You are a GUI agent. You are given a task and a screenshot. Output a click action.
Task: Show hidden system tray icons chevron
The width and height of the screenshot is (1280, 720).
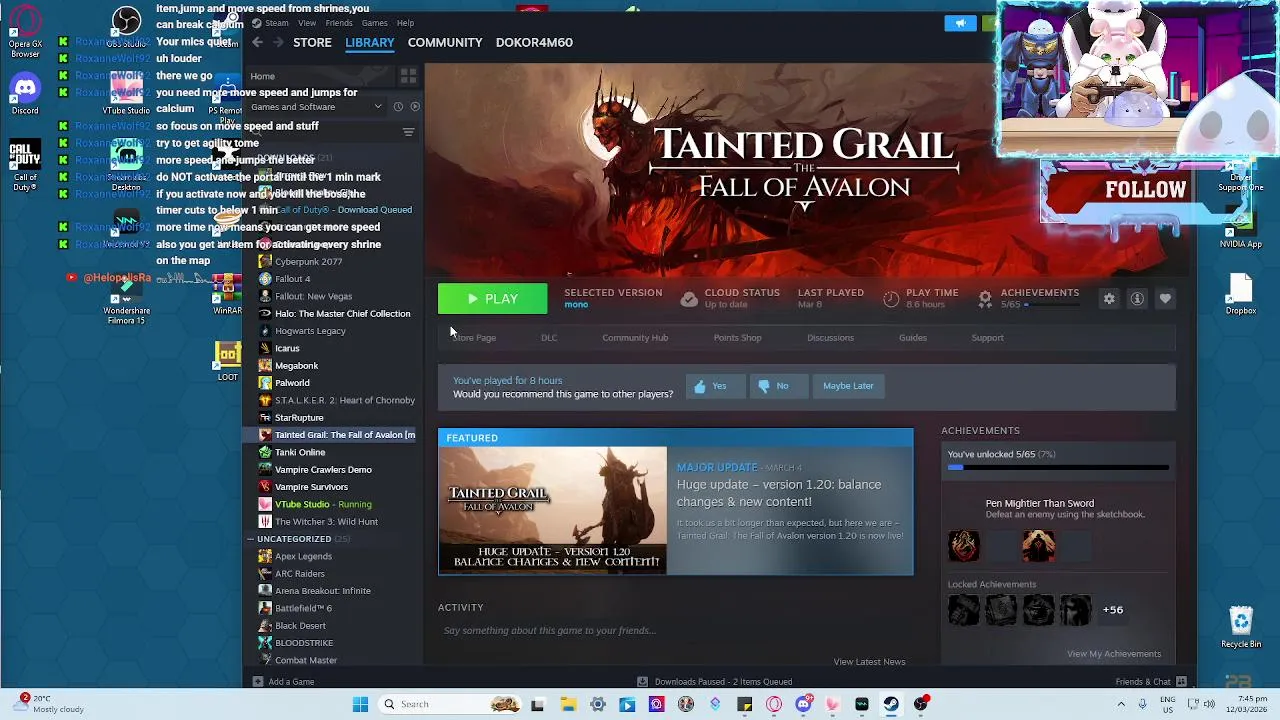pos(1121,704)
